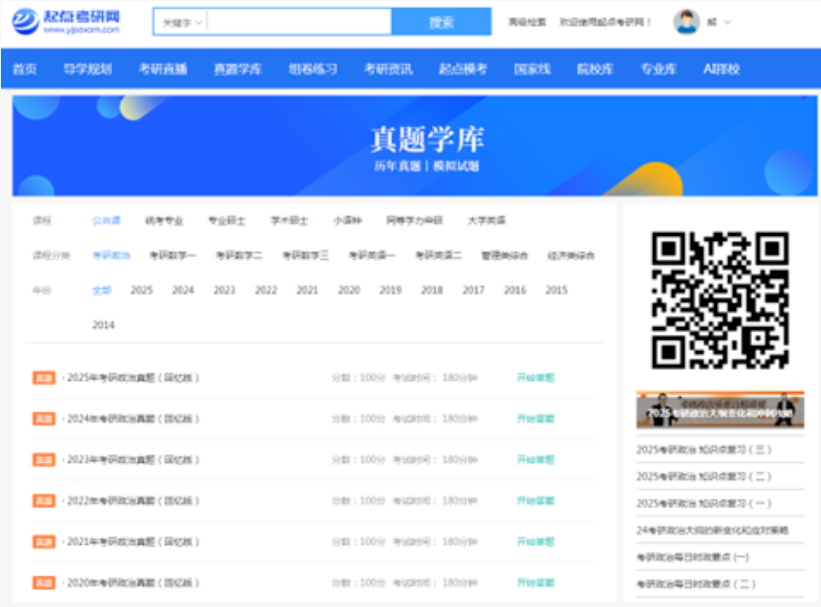
Task: Filter by year 2023
Action: coord(224,291)
